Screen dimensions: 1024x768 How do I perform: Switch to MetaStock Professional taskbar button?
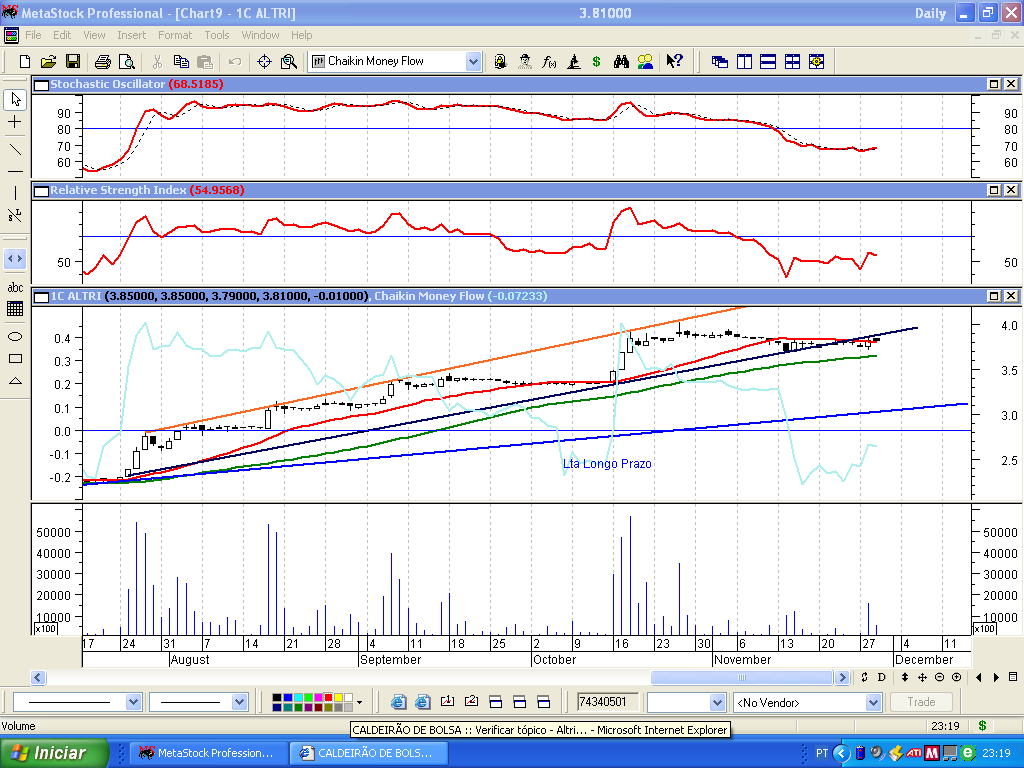pos(209,753)
